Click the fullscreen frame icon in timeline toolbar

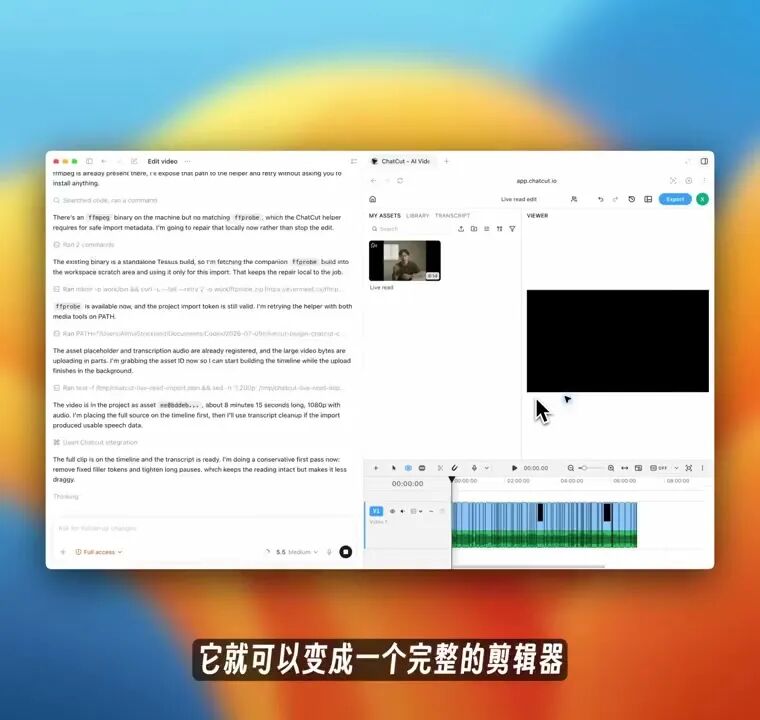coord(689,468)
